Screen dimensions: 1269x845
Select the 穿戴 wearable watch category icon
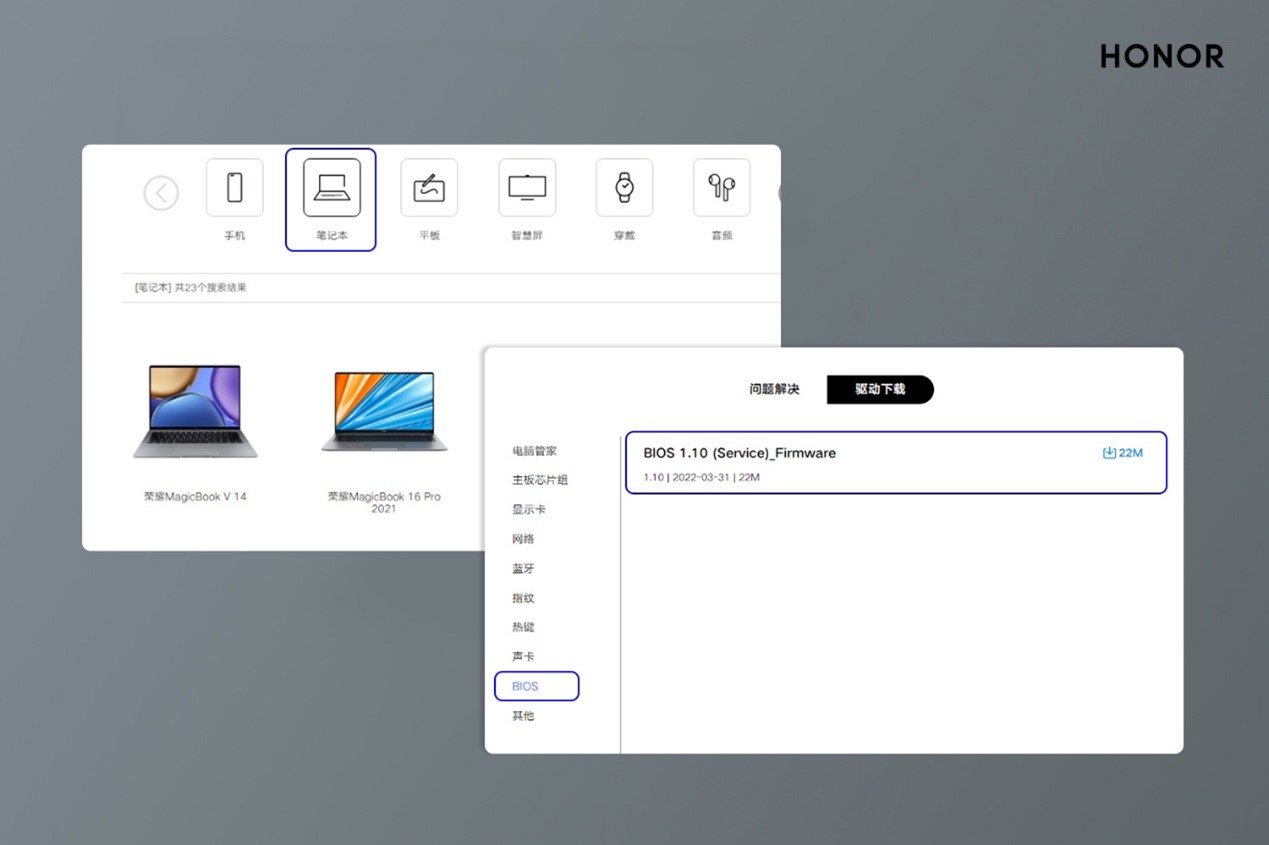tap(624, 187)
